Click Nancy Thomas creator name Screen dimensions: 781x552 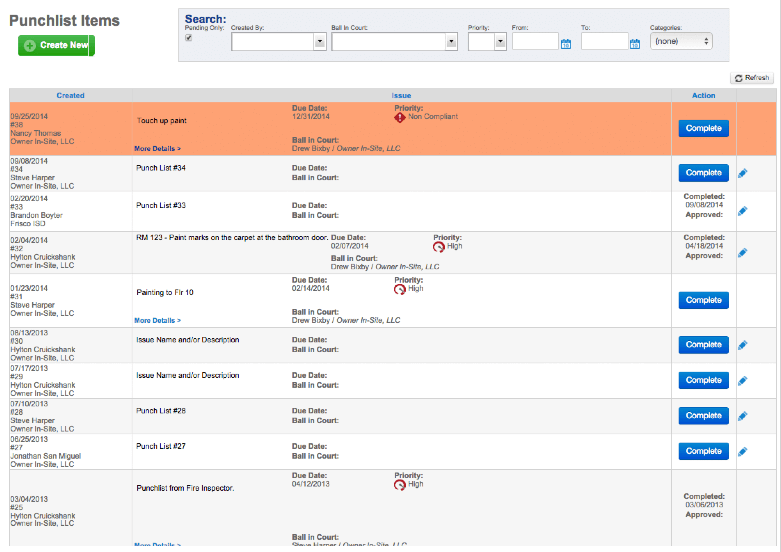point(35,133)
